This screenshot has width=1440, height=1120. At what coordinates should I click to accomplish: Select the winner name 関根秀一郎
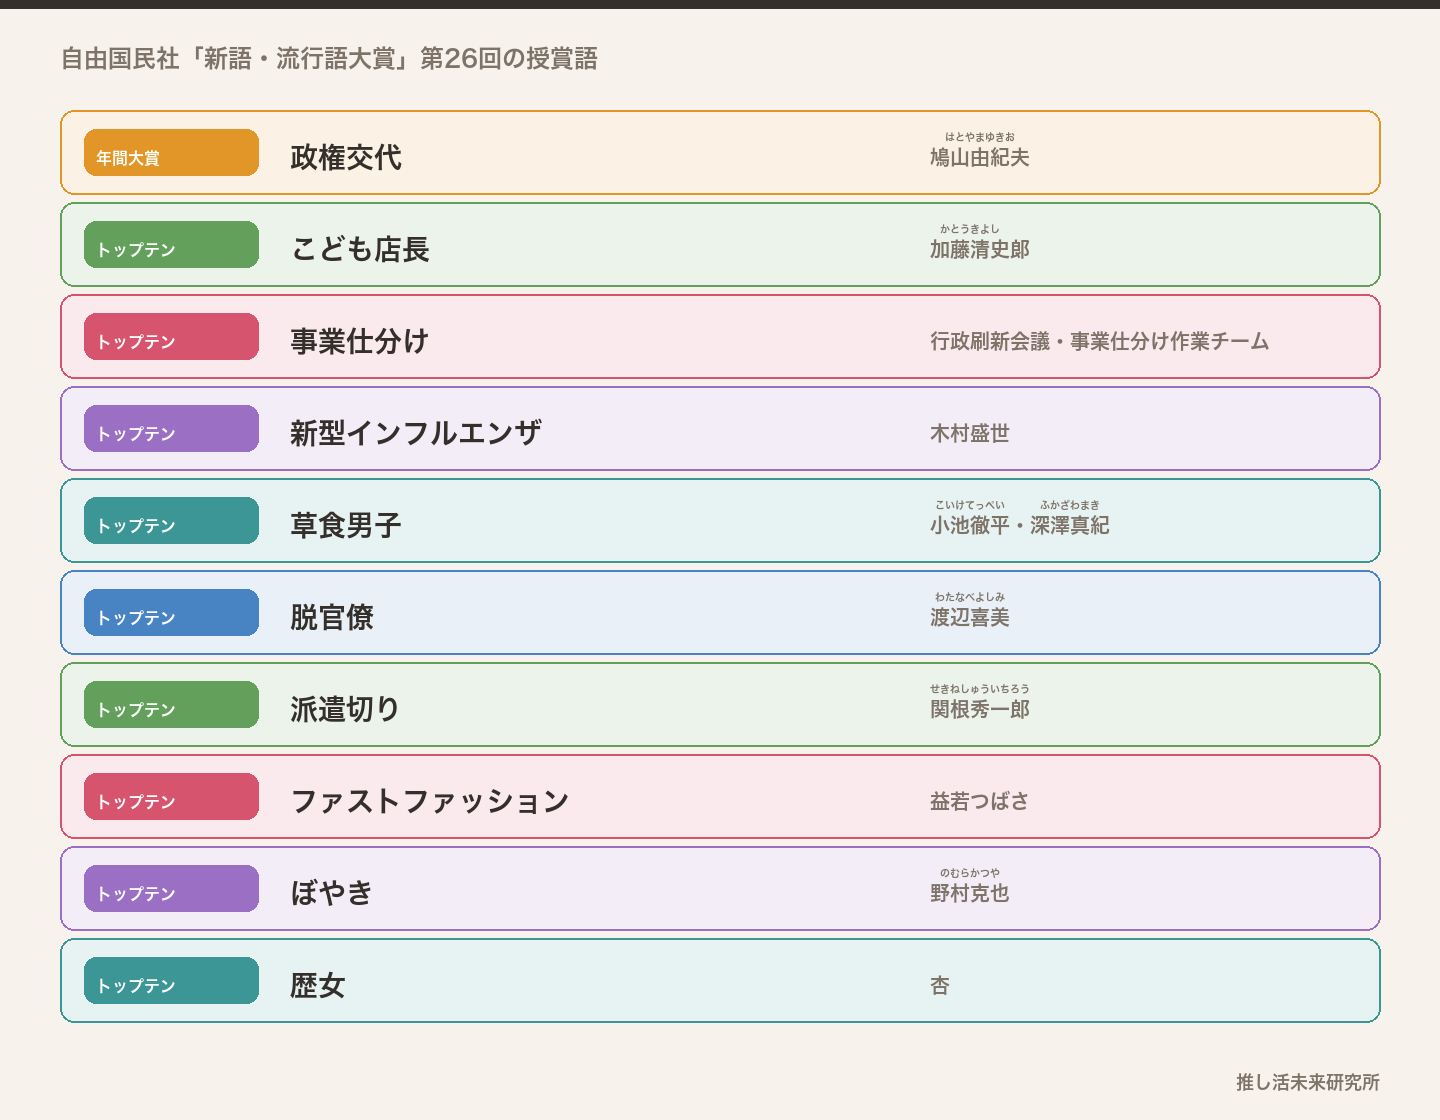980,709
